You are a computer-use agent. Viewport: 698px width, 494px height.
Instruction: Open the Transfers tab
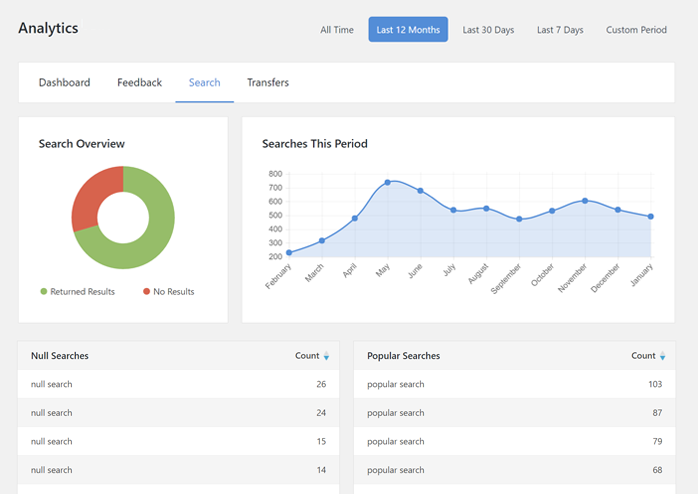point(268,83)
